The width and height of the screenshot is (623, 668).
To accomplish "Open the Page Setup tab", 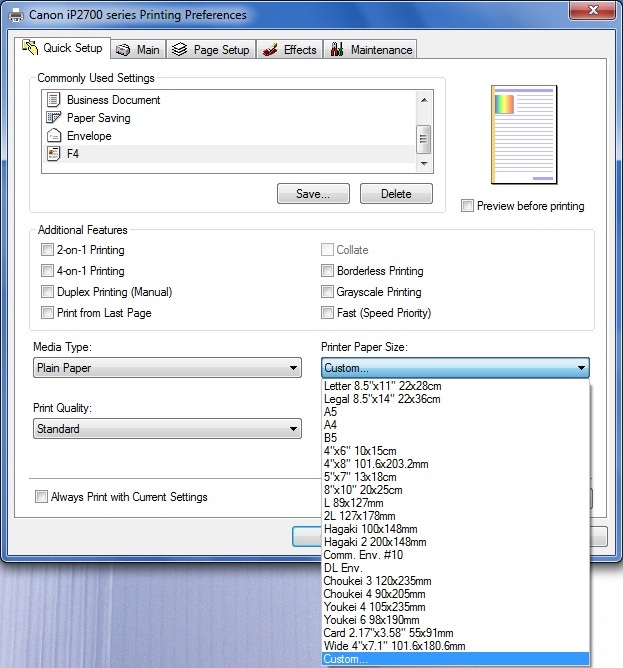I will (211, 50).
